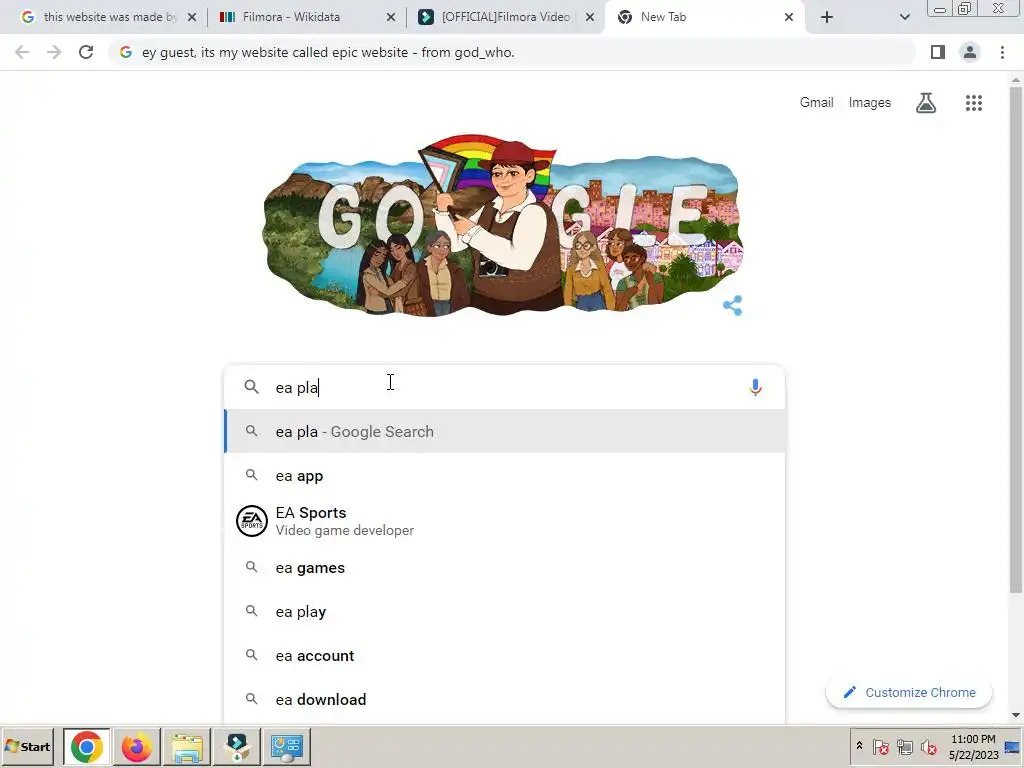Open the control panel taskbar icon
1024x768 pixels.
pyautogui.click(x=287, y=747)
